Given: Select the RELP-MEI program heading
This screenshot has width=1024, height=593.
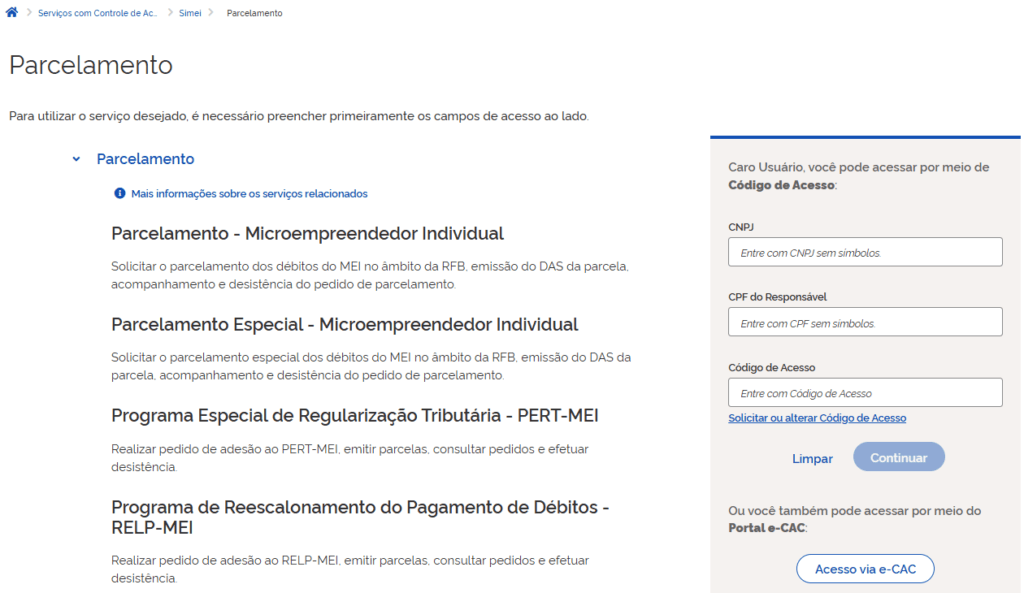Looking at the screenshot, I should tap(360, 517).
